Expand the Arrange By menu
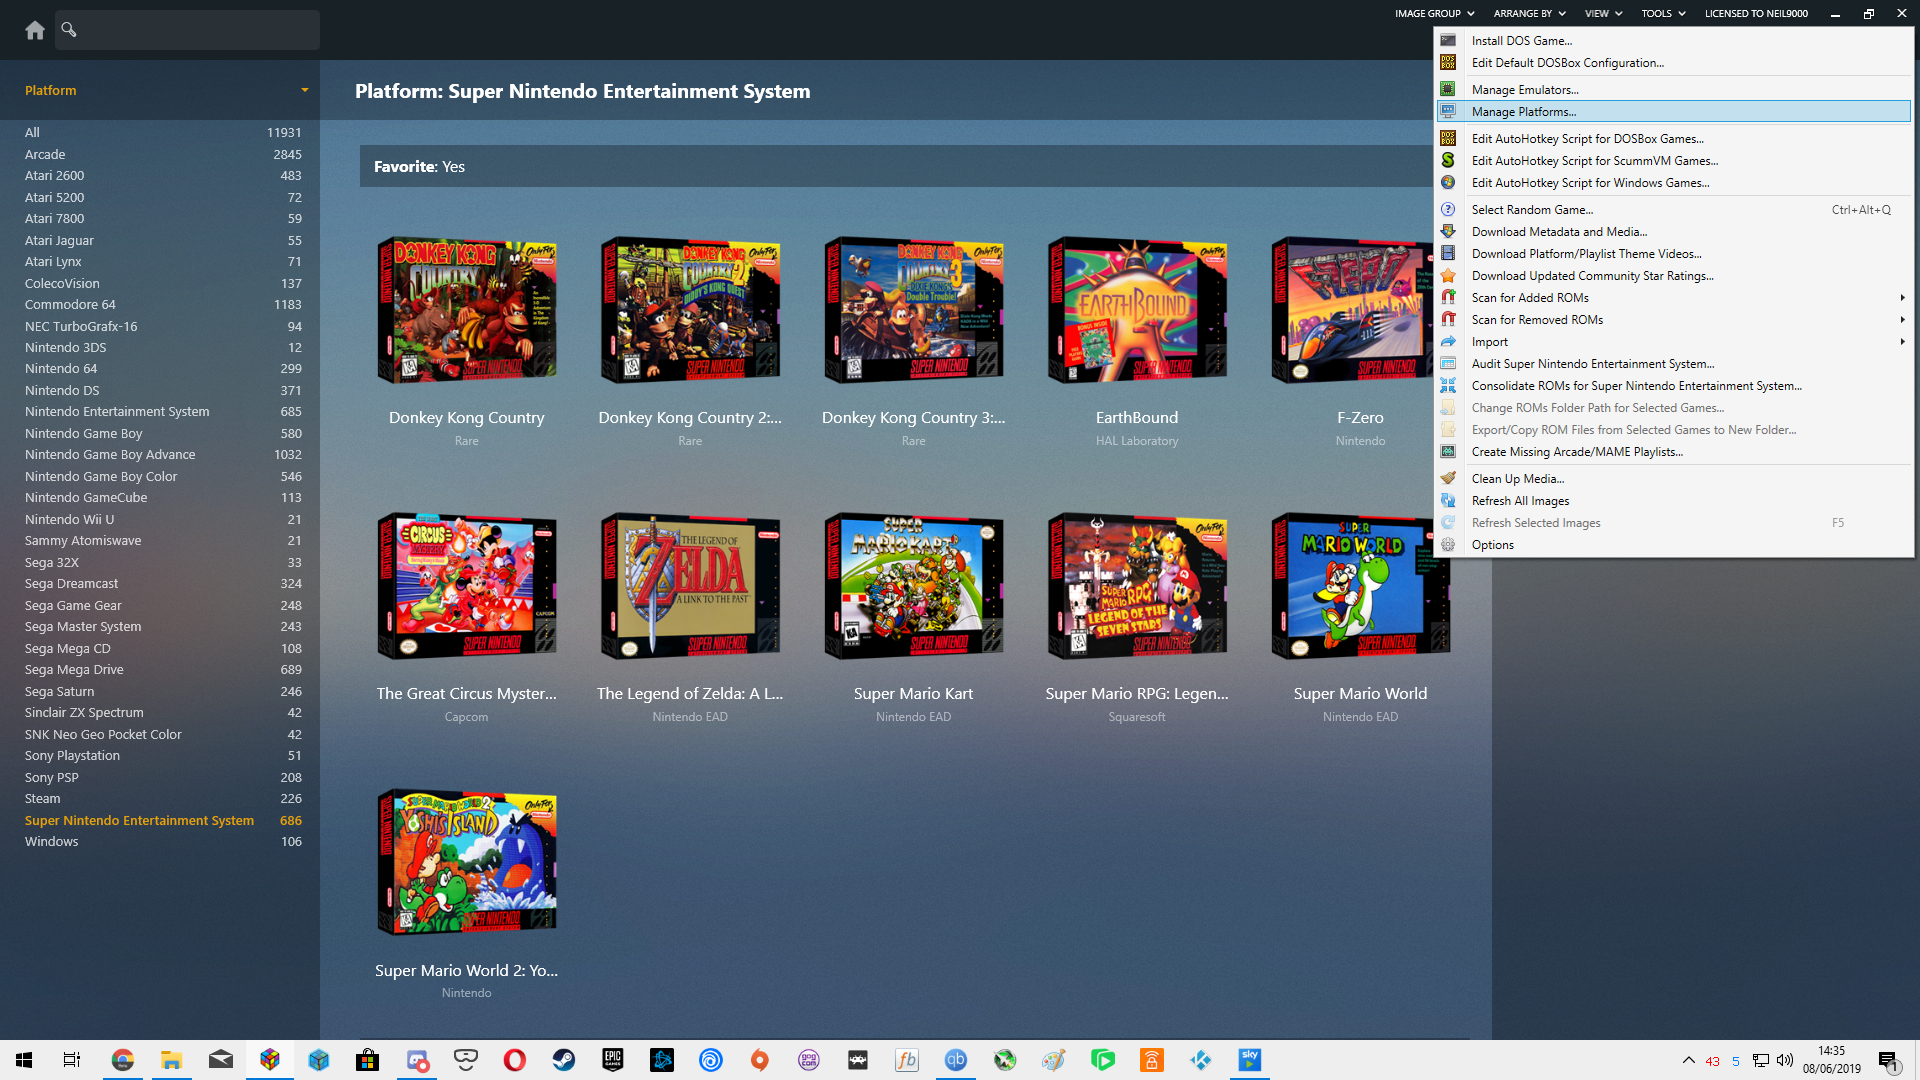1920x1080 pixels. click(1529, 14)
